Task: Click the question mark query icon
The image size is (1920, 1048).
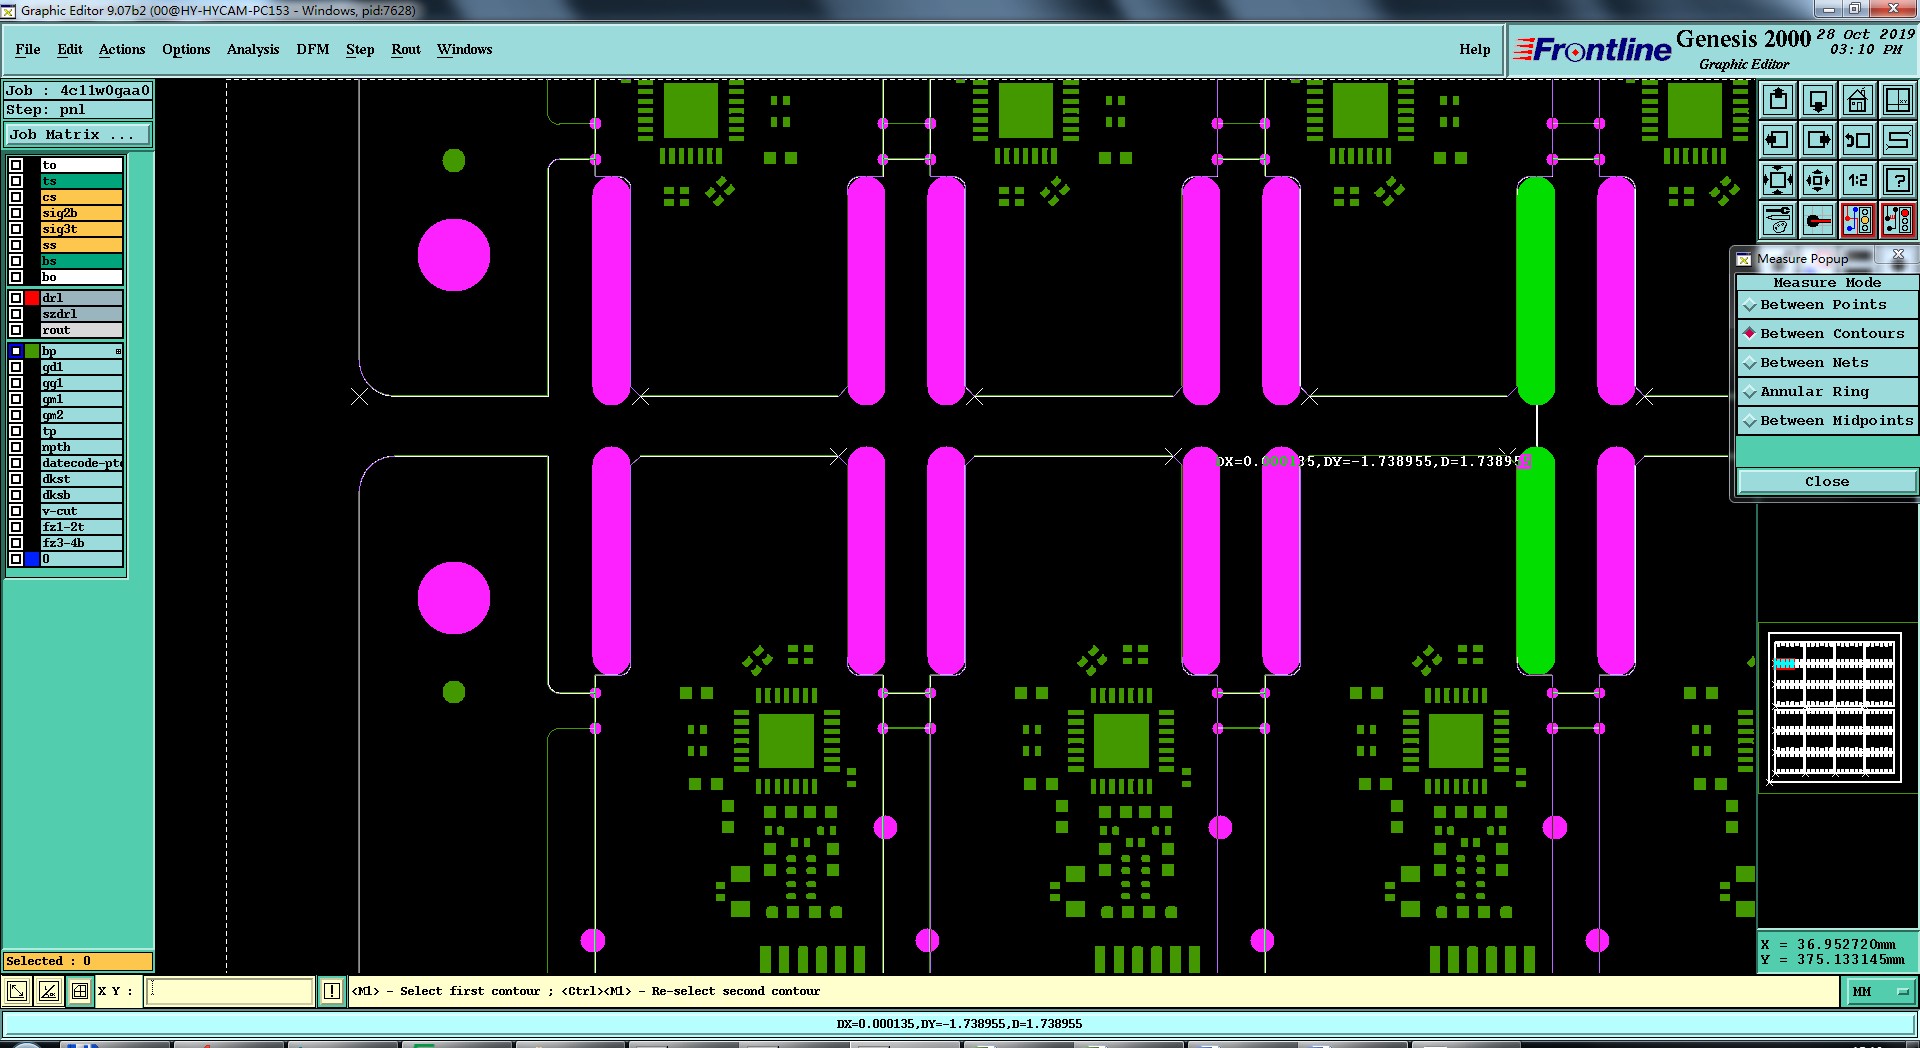Action: (1898, 180)
